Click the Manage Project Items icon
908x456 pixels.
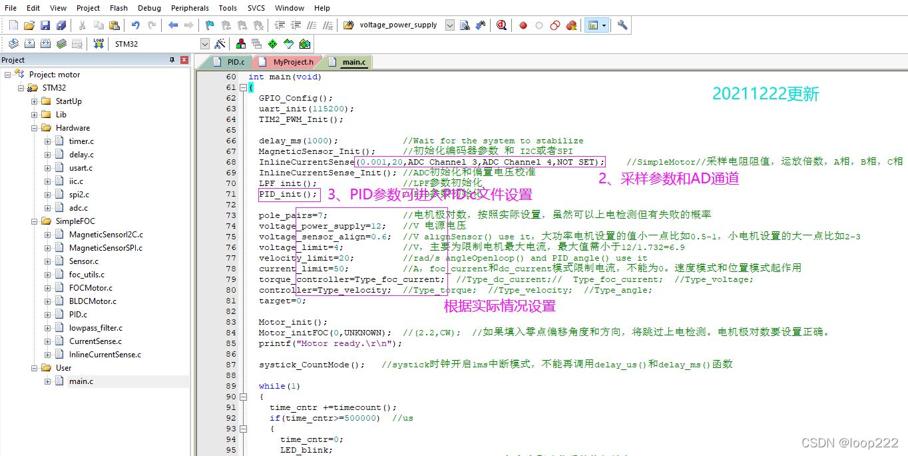coord(241,44)
